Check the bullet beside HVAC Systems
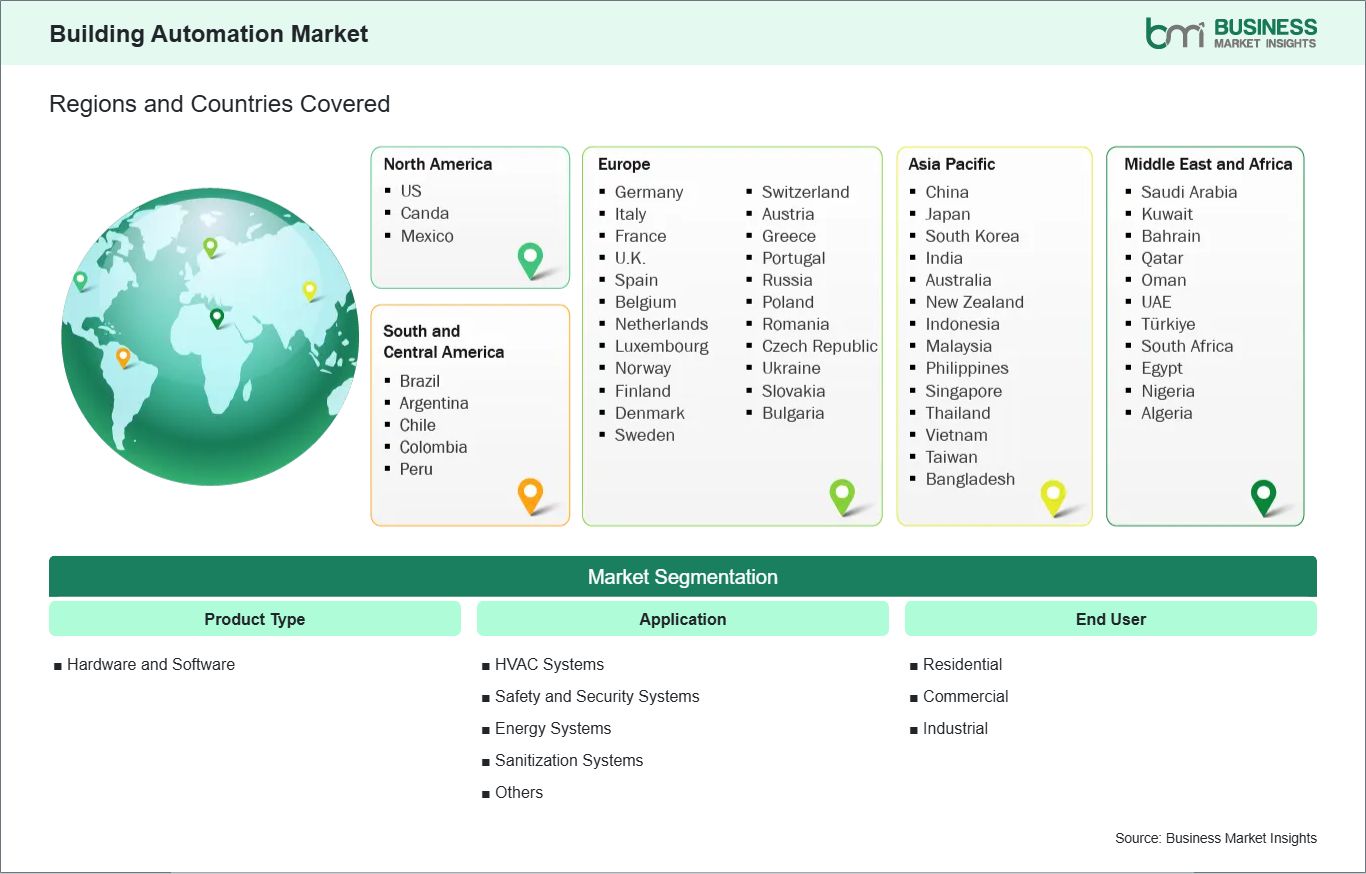This screenshot has height=874, width=1366. pos(486,664)
